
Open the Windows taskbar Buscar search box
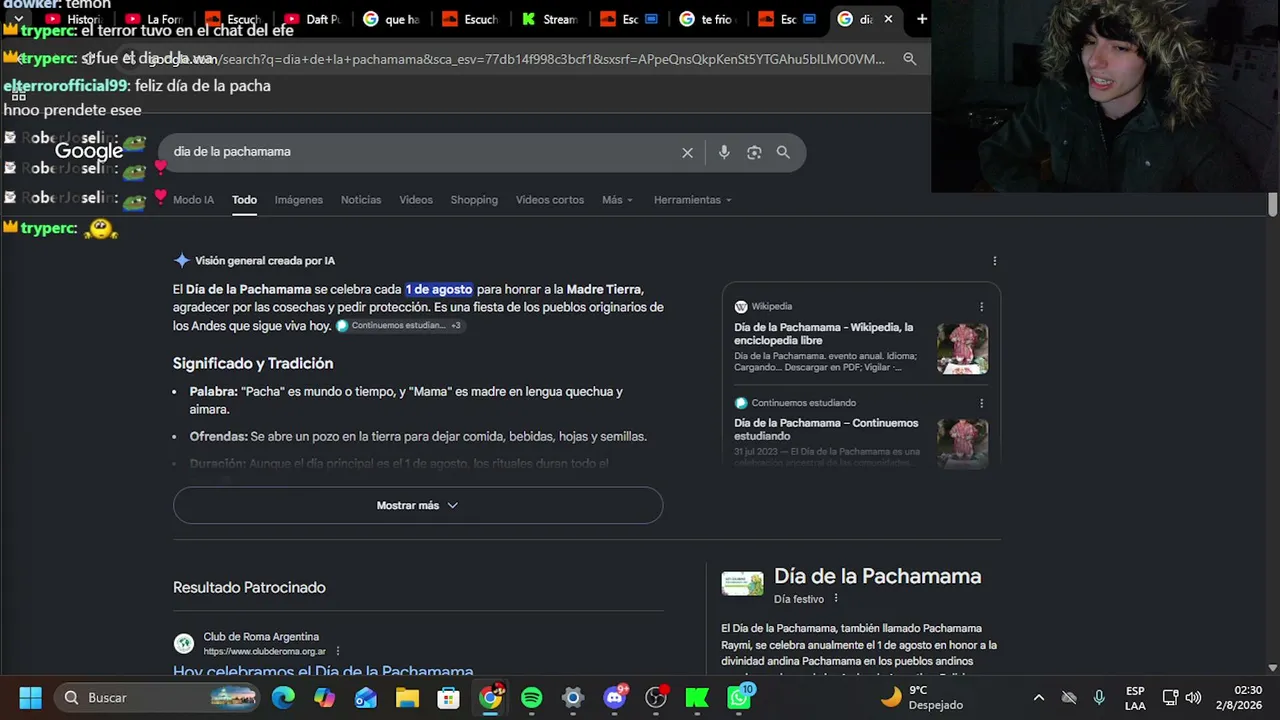[157, 697]
